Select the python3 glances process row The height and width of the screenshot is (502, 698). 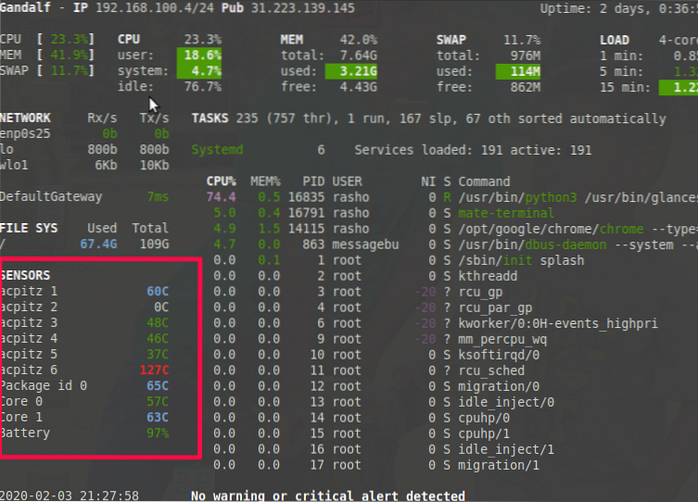click(x=452, y=197)
